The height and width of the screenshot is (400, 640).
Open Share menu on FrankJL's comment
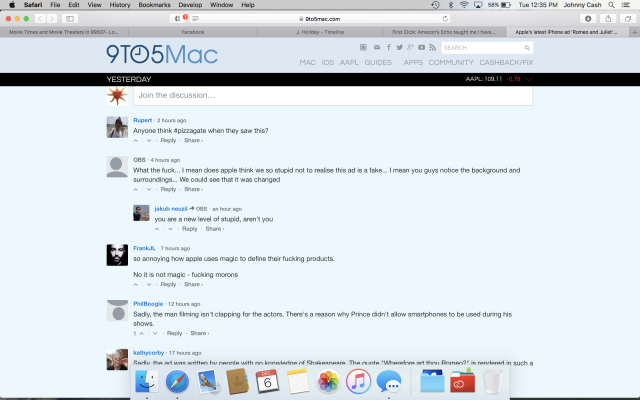pyautogui.click(x=193, y=284)
